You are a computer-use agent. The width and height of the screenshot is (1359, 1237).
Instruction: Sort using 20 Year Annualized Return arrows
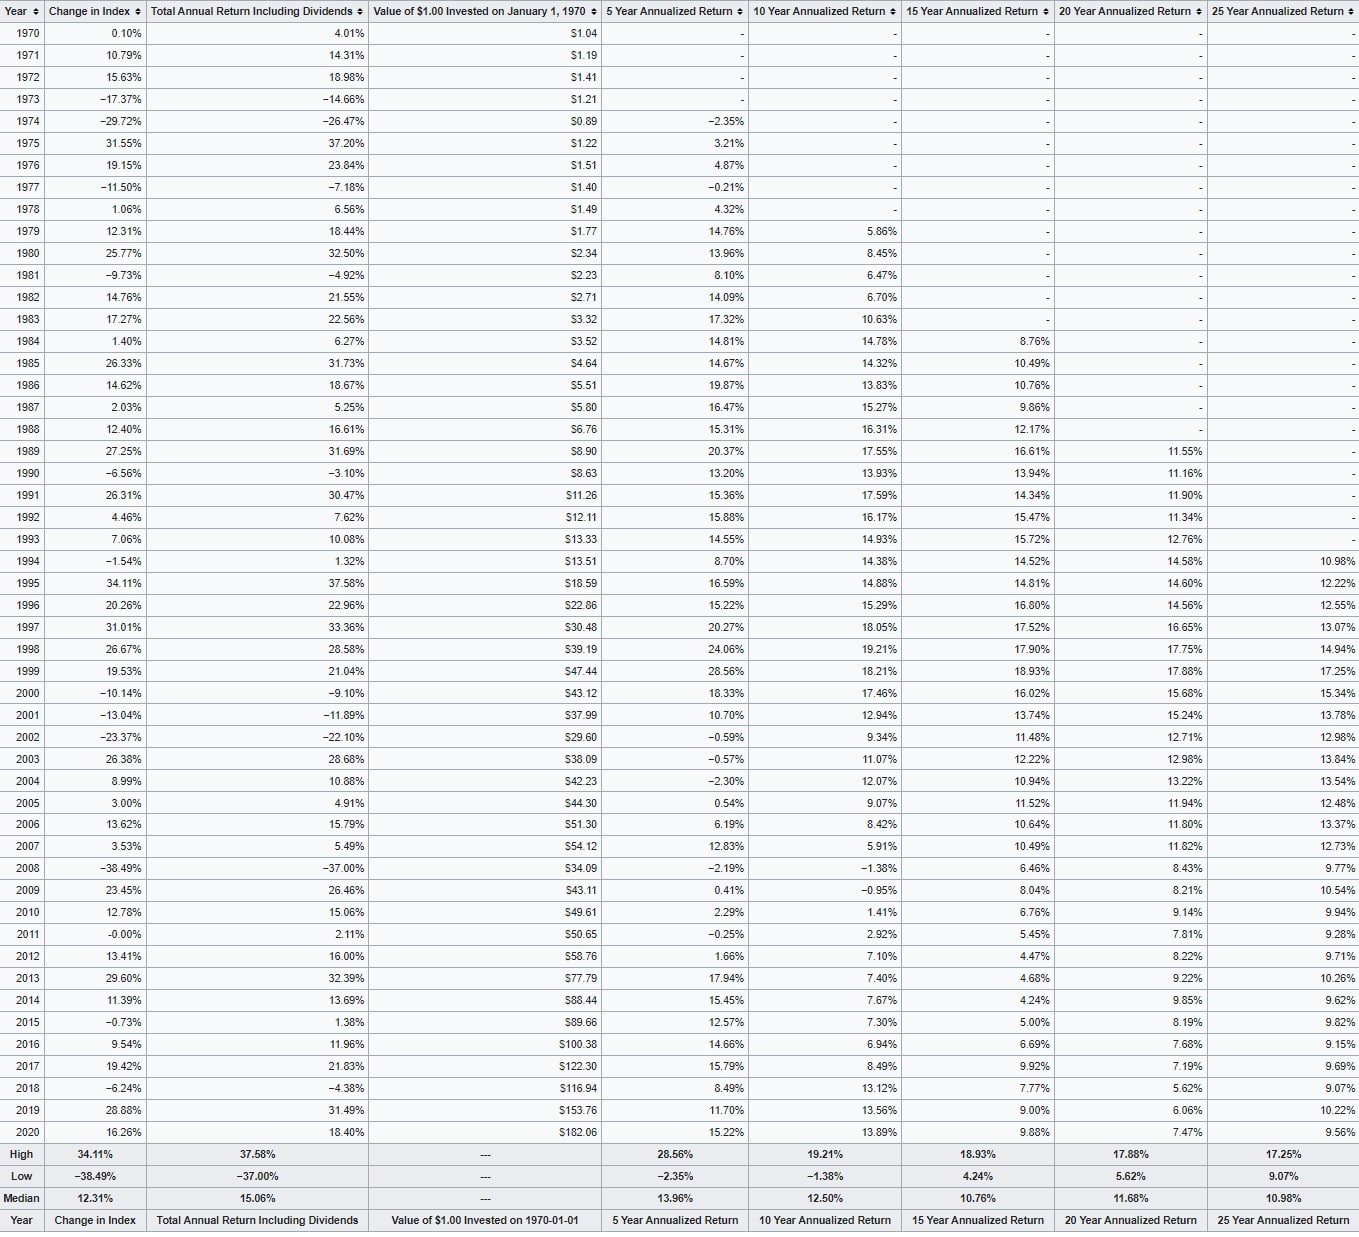tap(1199, 11)
